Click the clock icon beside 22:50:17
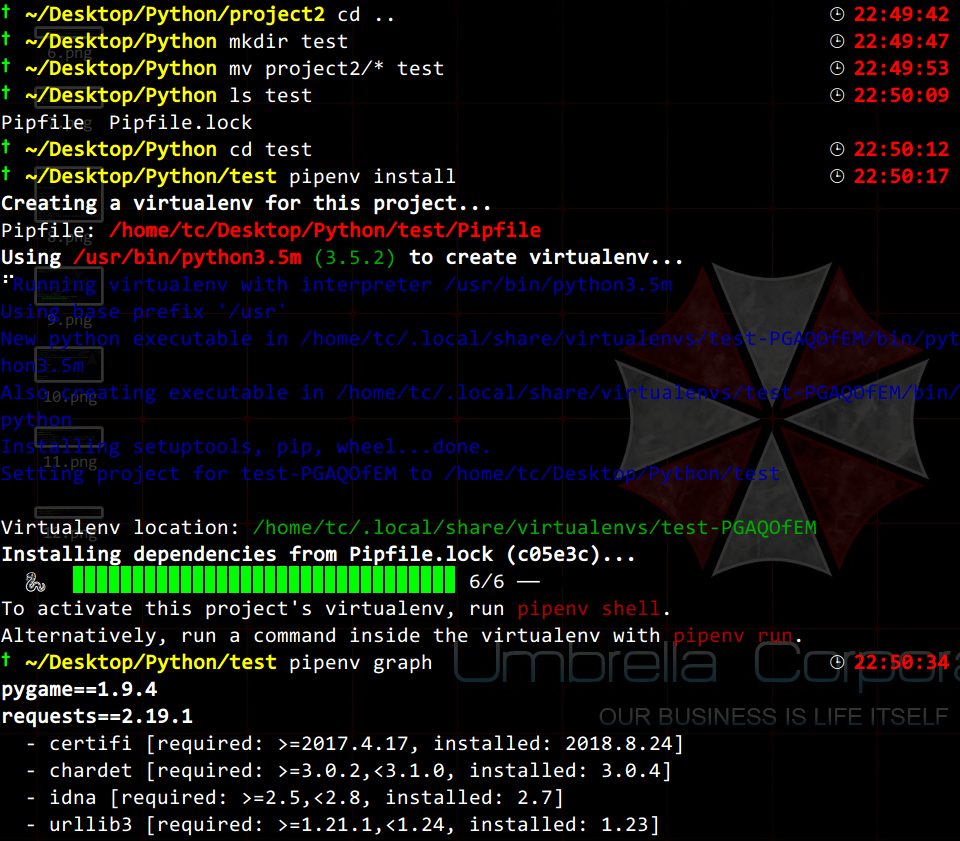Image resolution: width=960 pixels, height=841 pixels. 837,176
